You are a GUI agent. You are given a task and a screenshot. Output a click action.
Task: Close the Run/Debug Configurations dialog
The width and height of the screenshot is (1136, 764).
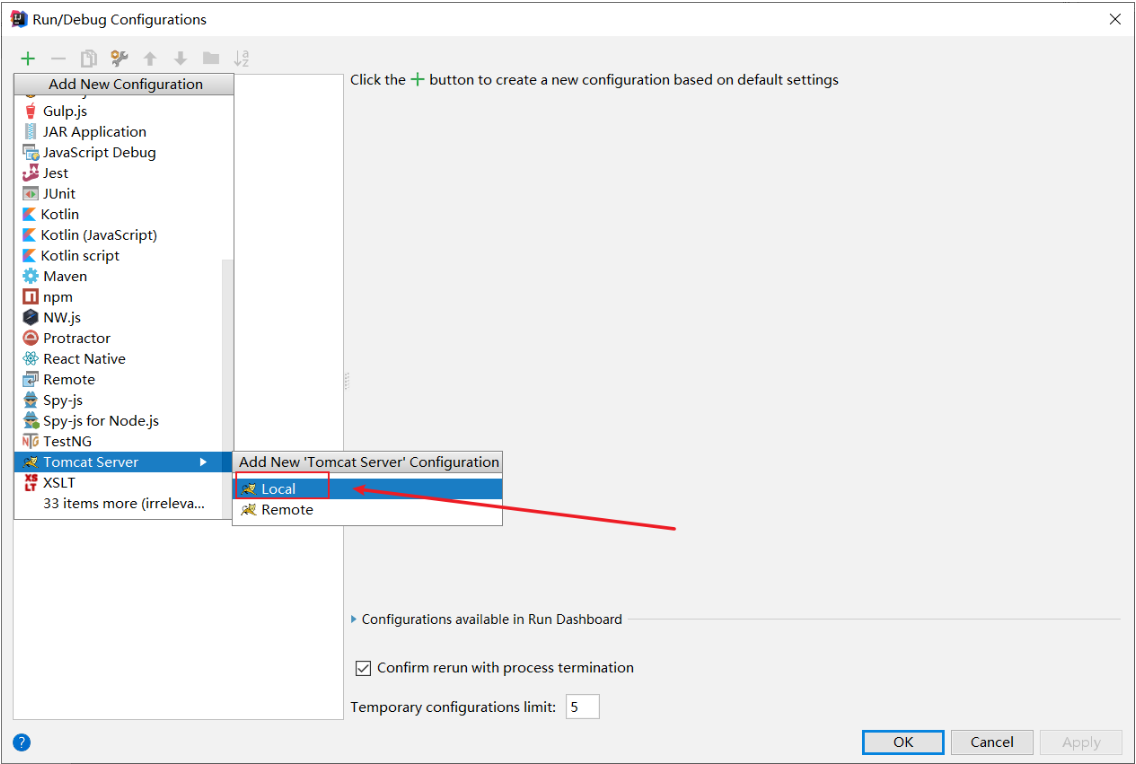(1115, 20)
